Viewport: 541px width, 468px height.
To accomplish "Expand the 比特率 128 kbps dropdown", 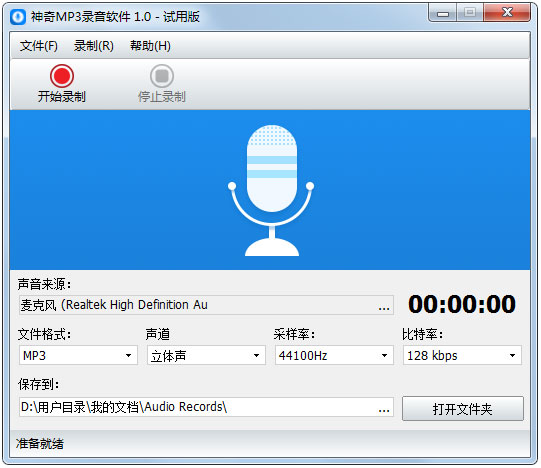I will [462, 355].
